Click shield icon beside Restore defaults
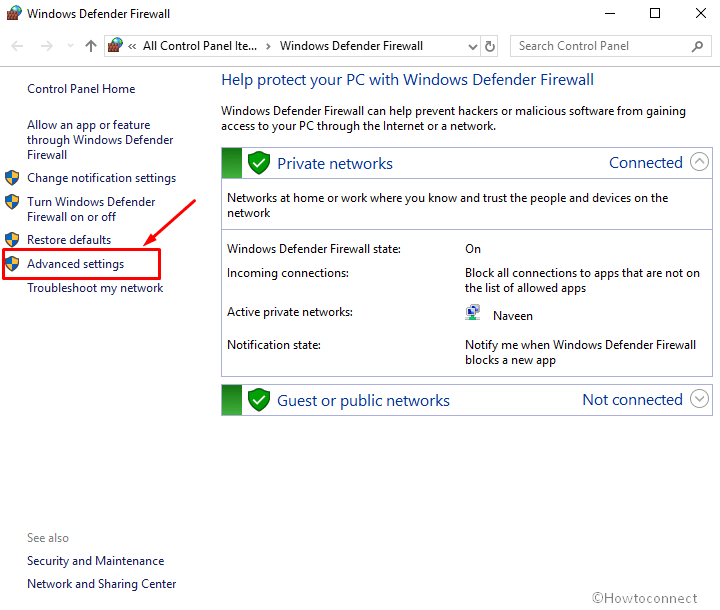 (x=12, y=239)
